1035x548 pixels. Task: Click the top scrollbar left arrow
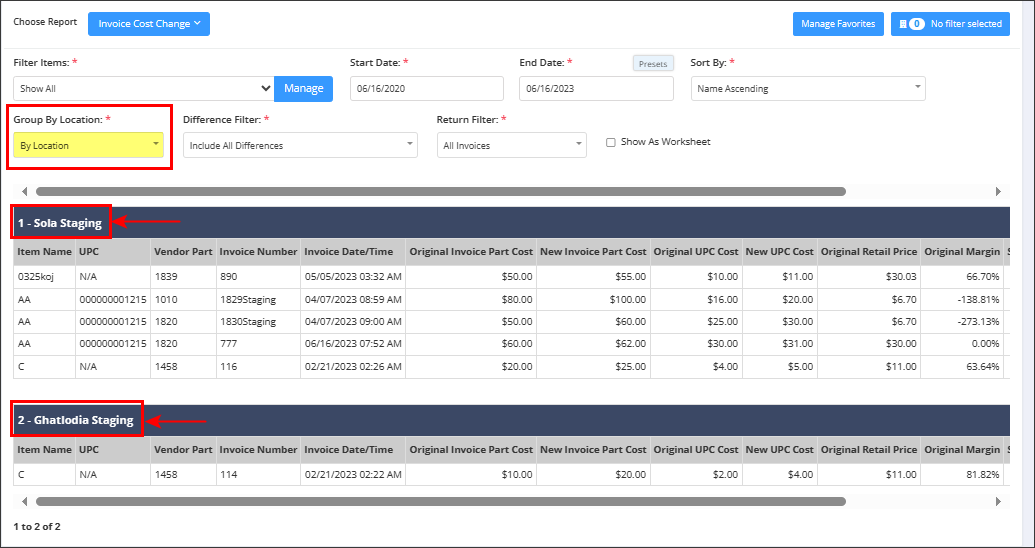24,191
